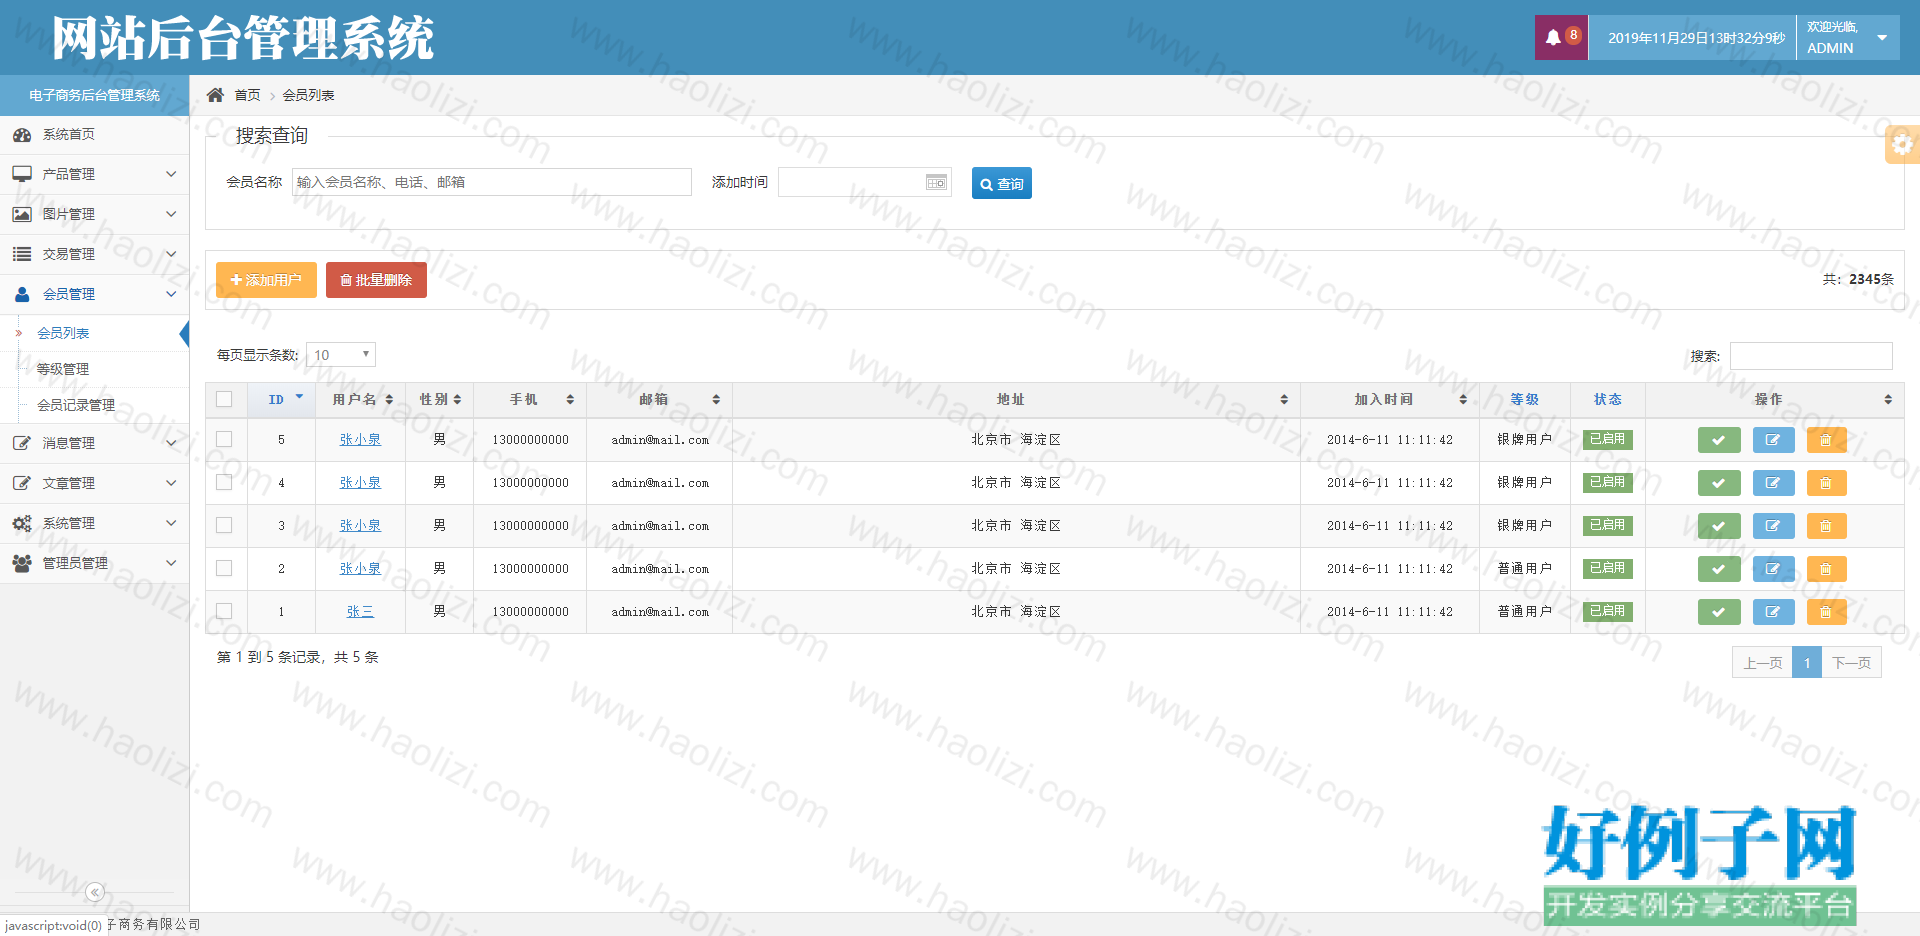Collapse the sidebar with the arrow button
1920x936 pixels.
(95, 892)
